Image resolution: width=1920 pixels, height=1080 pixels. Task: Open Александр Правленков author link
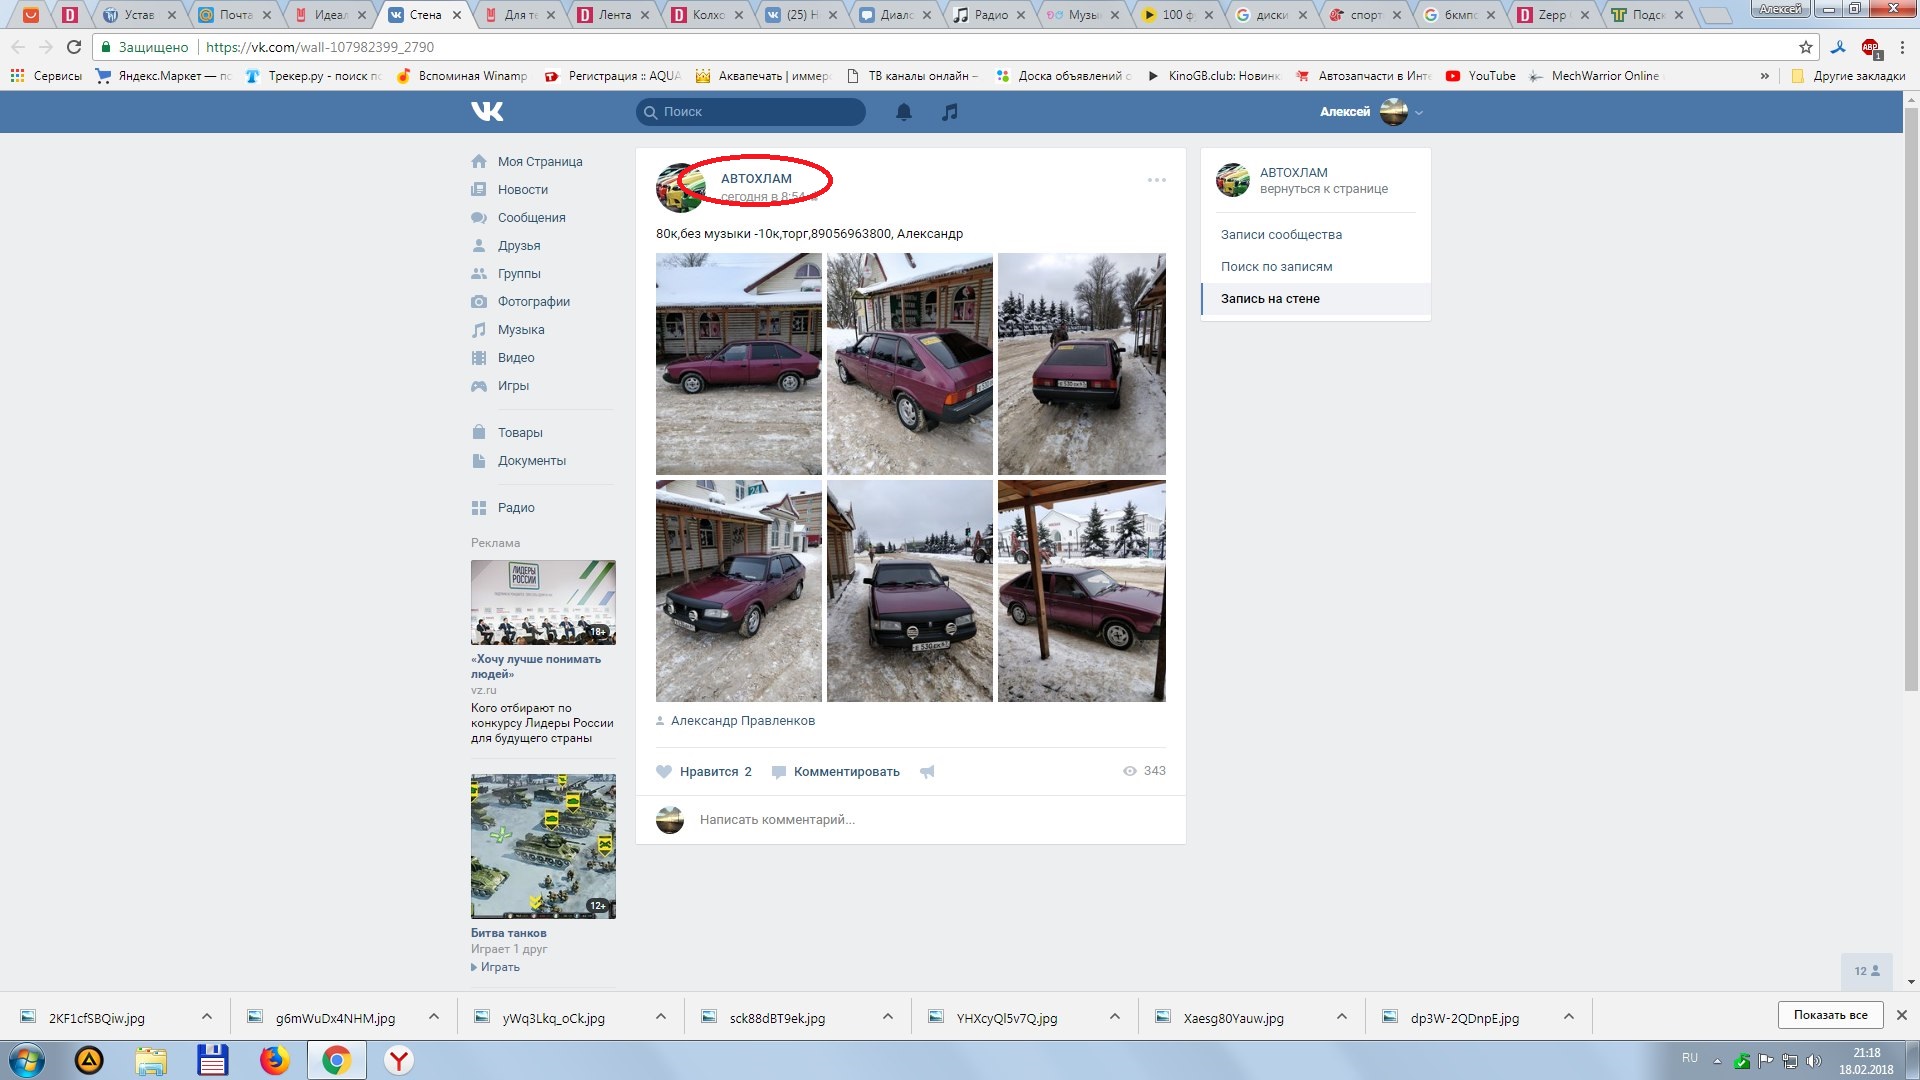[x=742, y=721]
